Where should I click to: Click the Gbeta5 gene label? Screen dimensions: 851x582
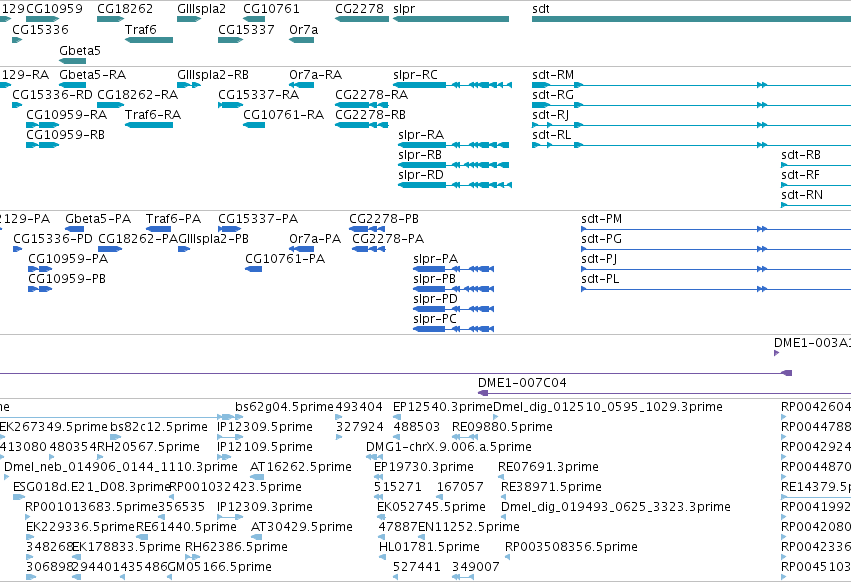point(80,50)
